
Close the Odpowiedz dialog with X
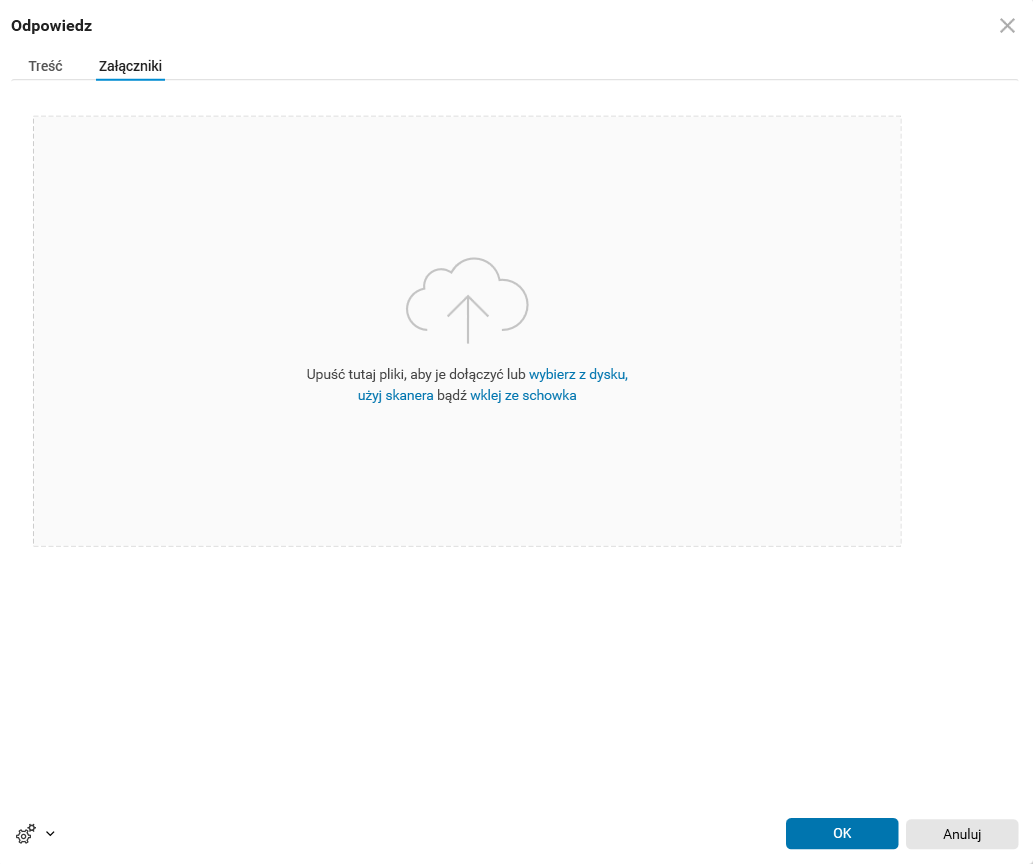pos(1007,26)
